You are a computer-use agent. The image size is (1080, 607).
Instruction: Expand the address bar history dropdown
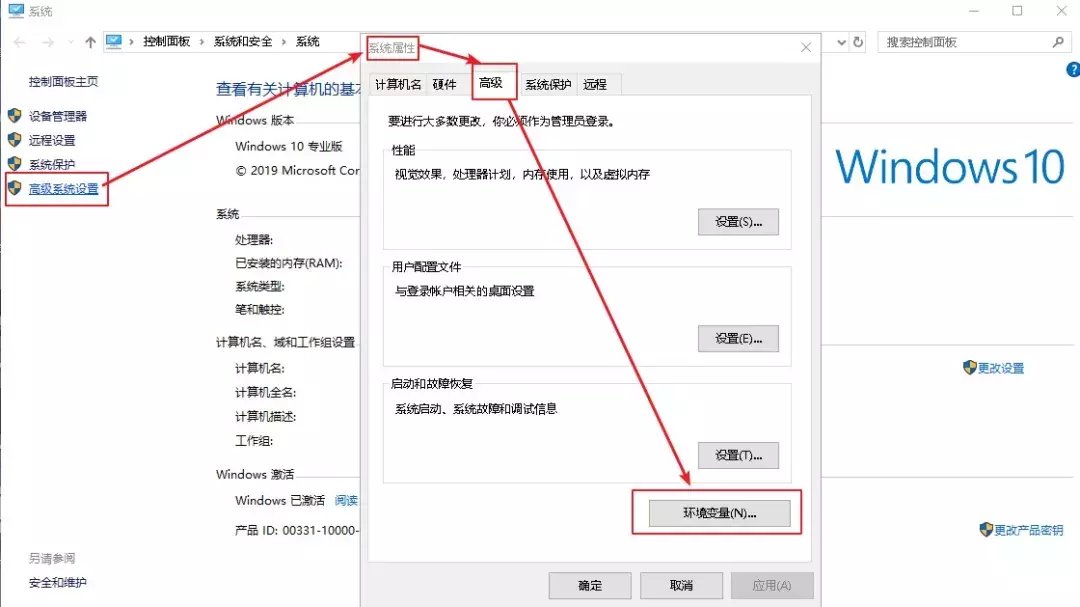(842, 42)
